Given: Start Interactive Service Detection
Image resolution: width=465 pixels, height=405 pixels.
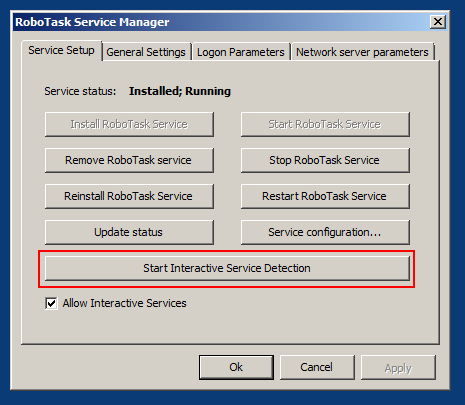Looking at the screenshot, I should point(227,268).
